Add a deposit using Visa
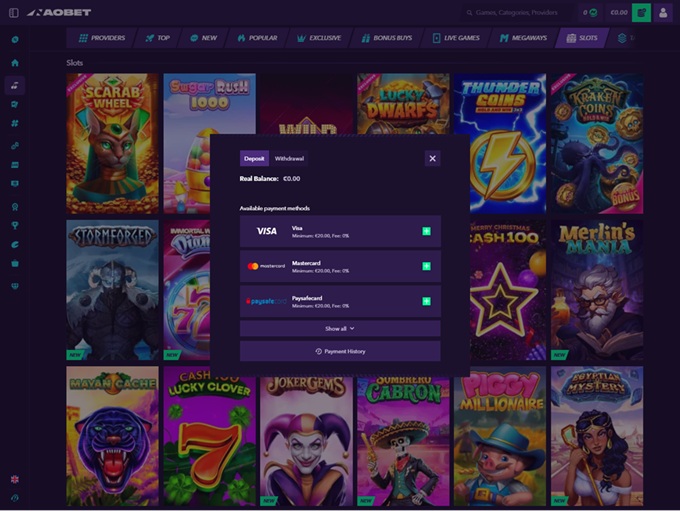680x511 pixels. click(x=426, y=231)
